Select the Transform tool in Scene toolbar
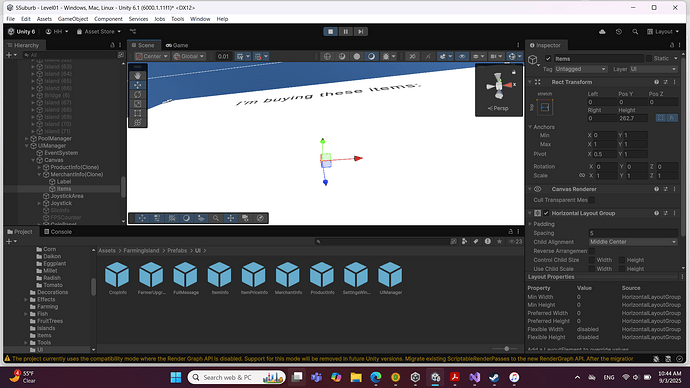The width and height of the screenshot is (690, 388). pos(137,122)
